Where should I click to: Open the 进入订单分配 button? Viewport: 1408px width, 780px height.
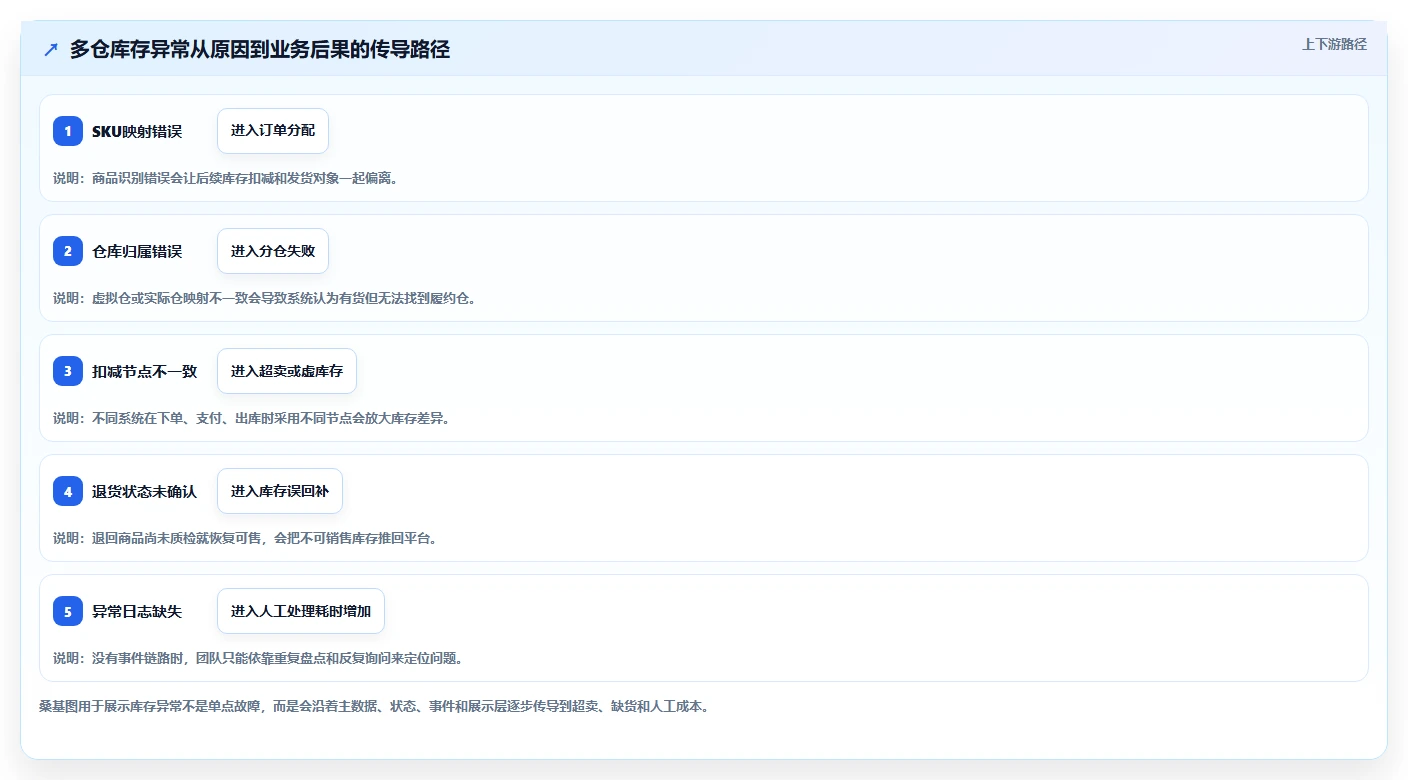click(273, 131)
